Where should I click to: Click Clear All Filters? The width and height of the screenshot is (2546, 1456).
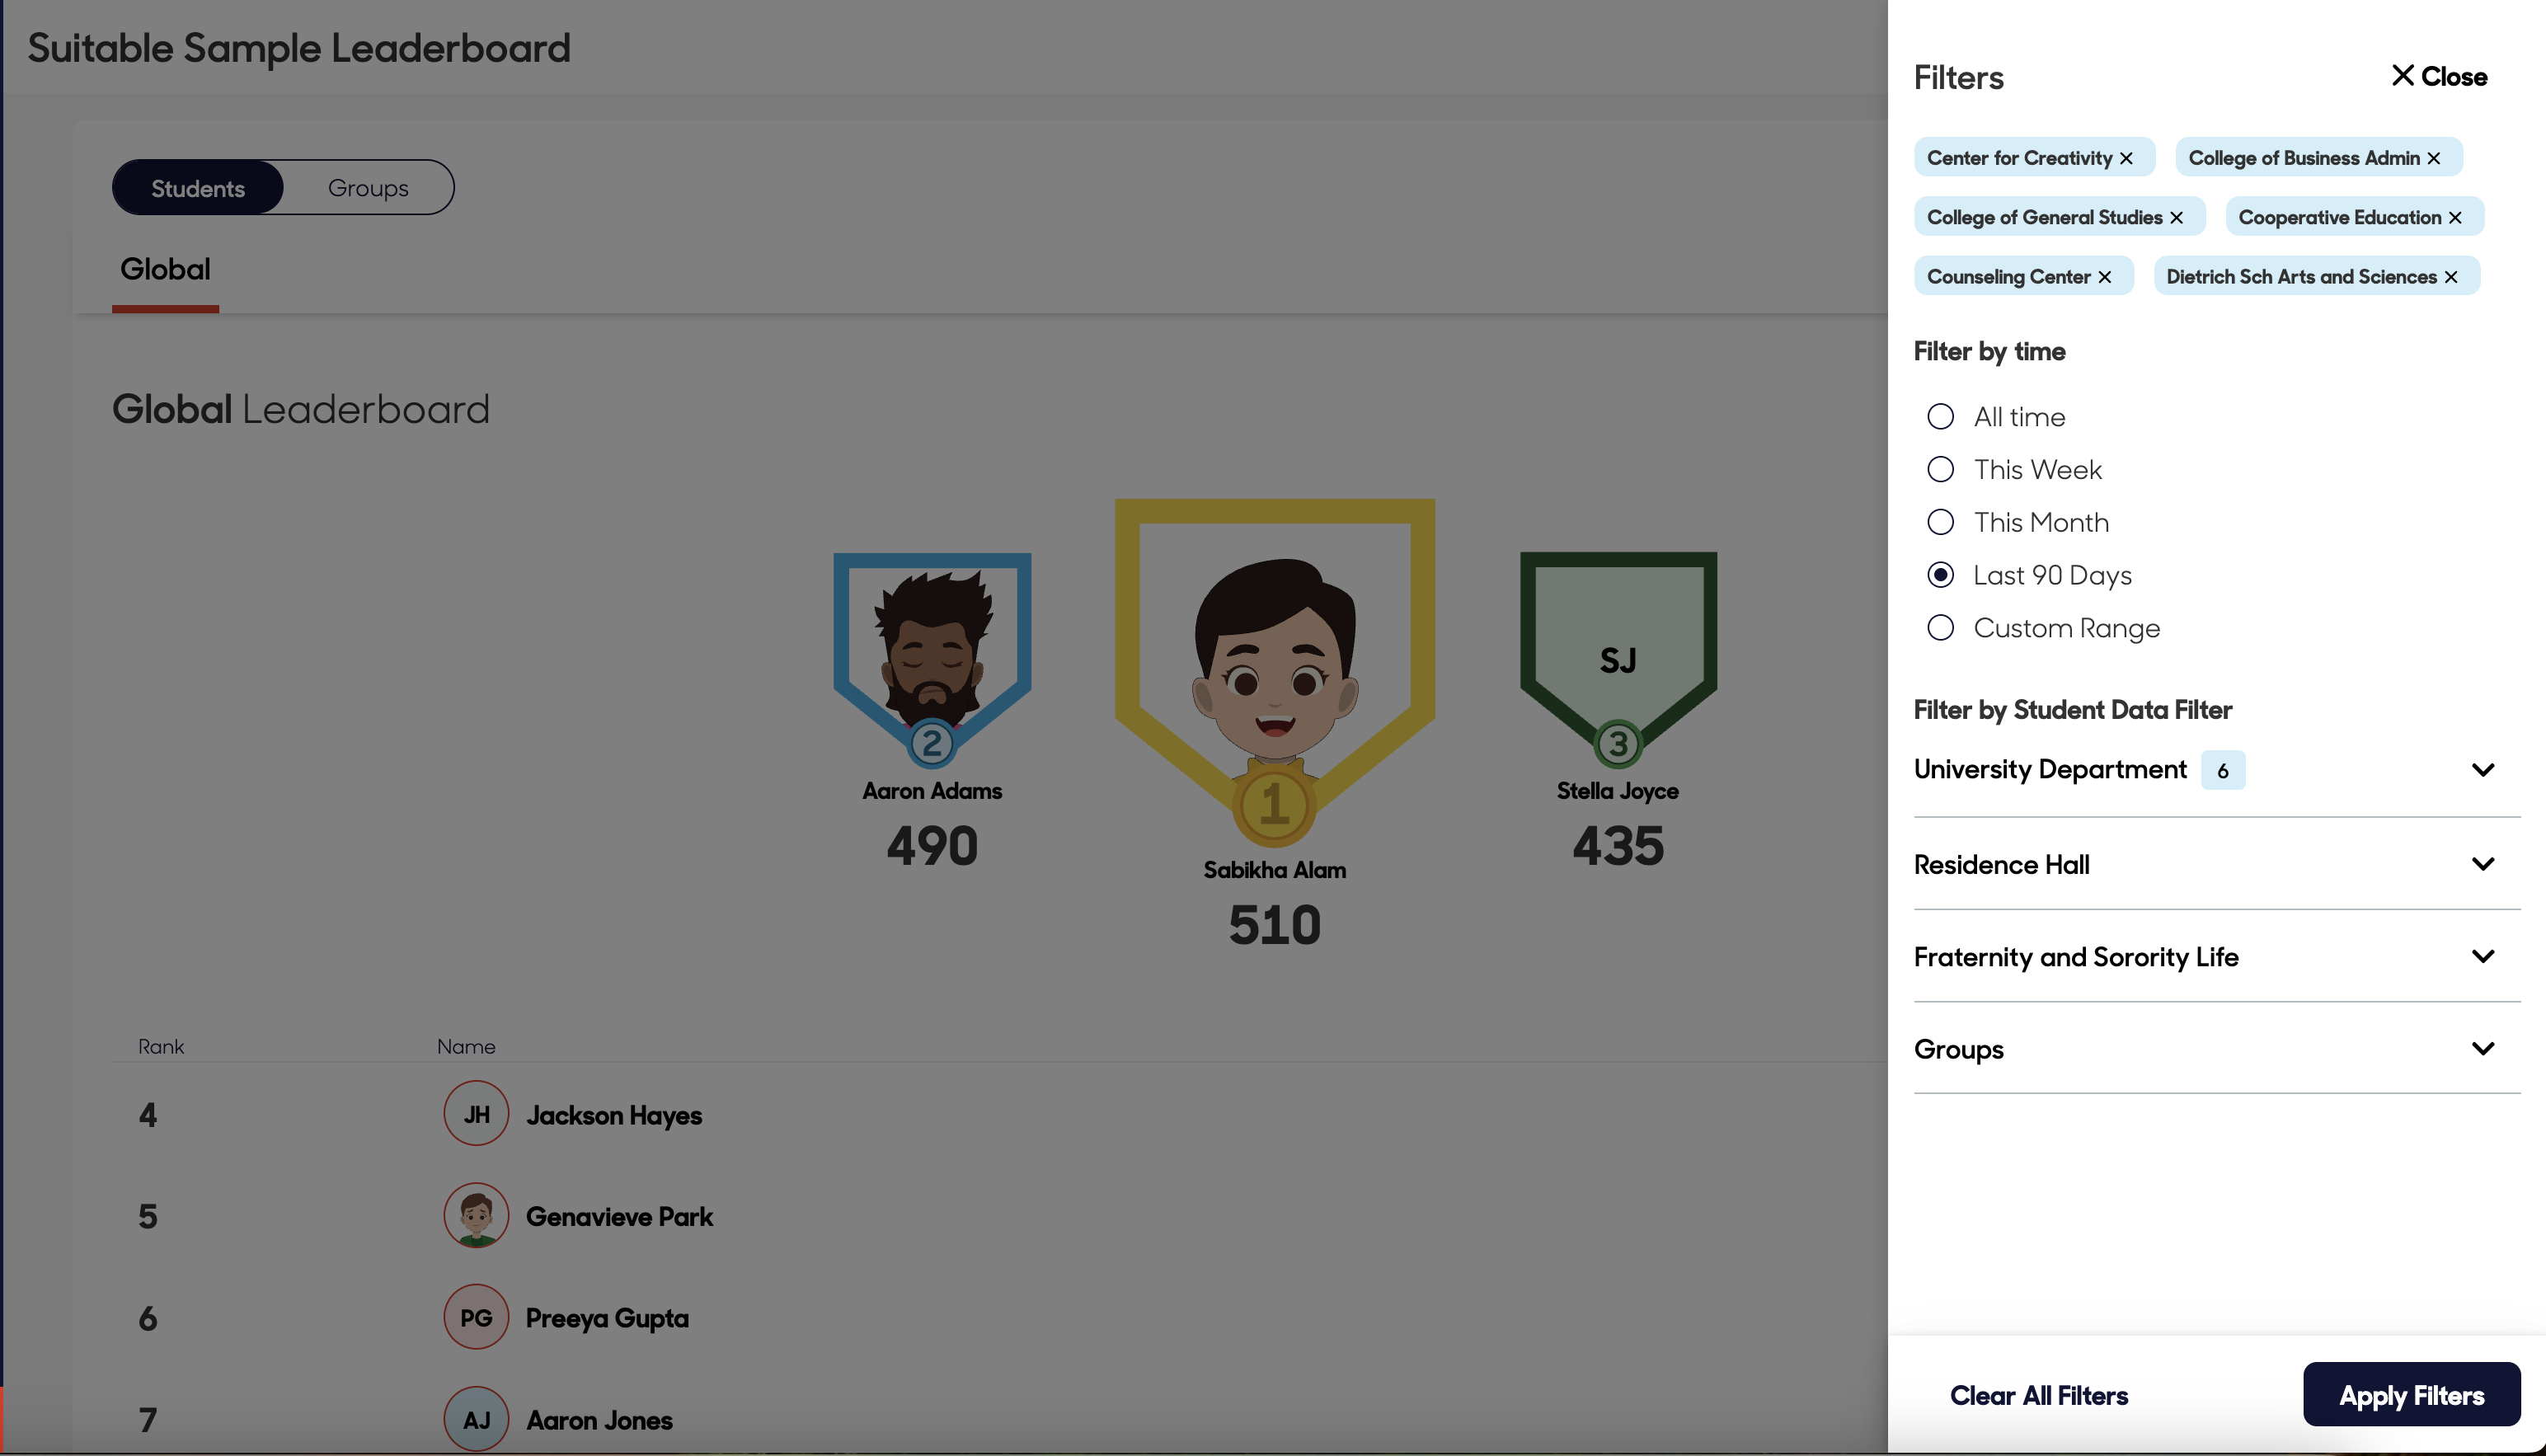click(x=2038, y=1395)
